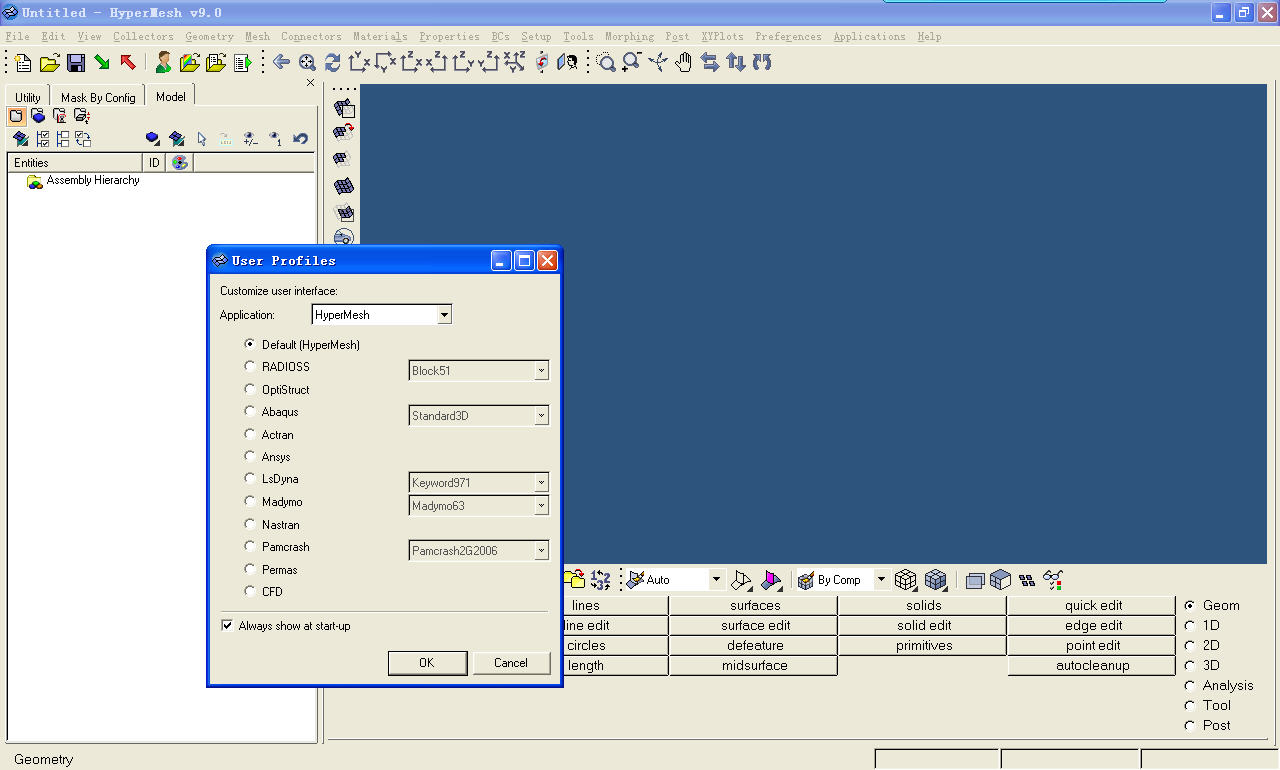Open the quick edit panel button

[1093, 605]
